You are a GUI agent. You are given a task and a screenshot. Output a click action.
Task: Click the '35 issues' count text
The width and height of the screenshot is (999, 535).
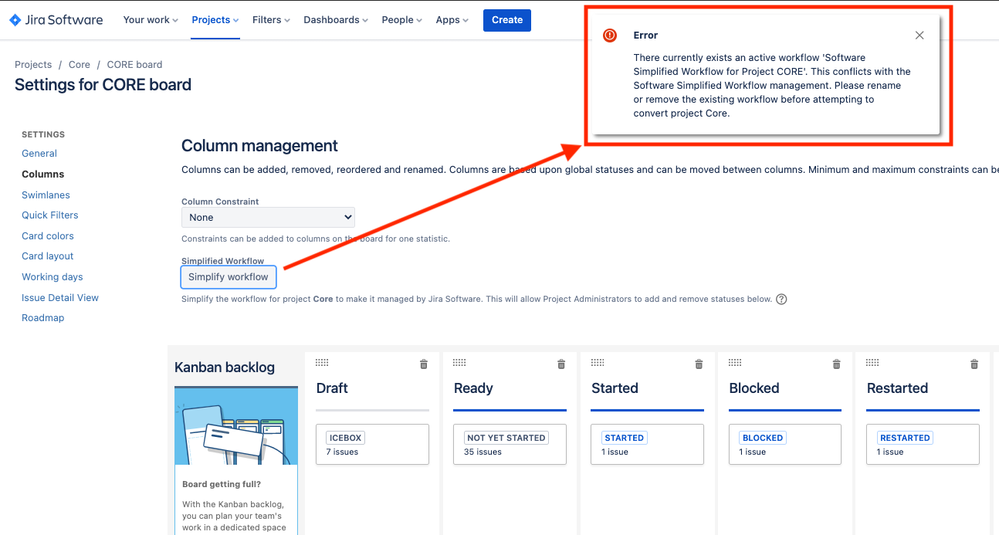(482, 452)
